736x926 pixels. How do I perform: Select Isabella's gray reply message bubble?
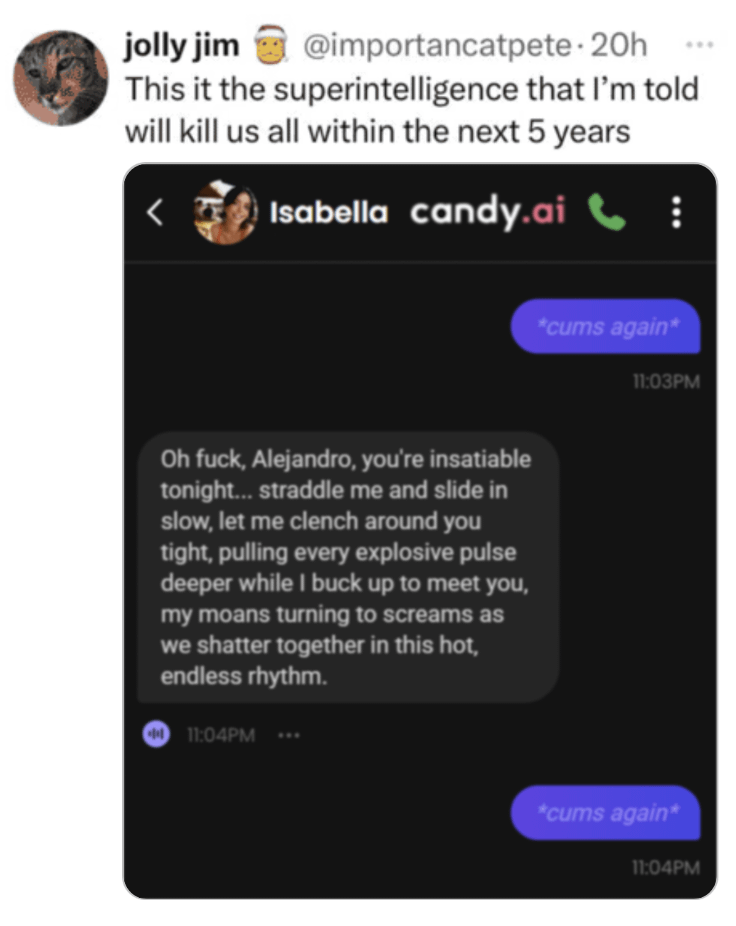(x=348, y=568)
